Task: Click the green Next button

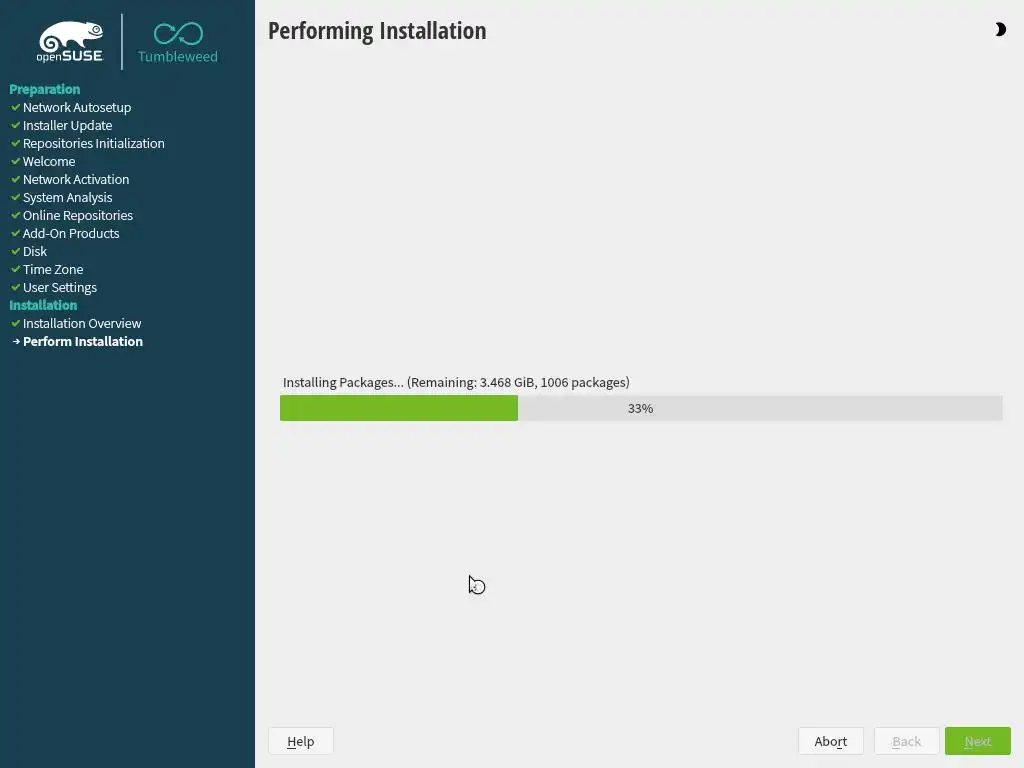Action: 978,741
